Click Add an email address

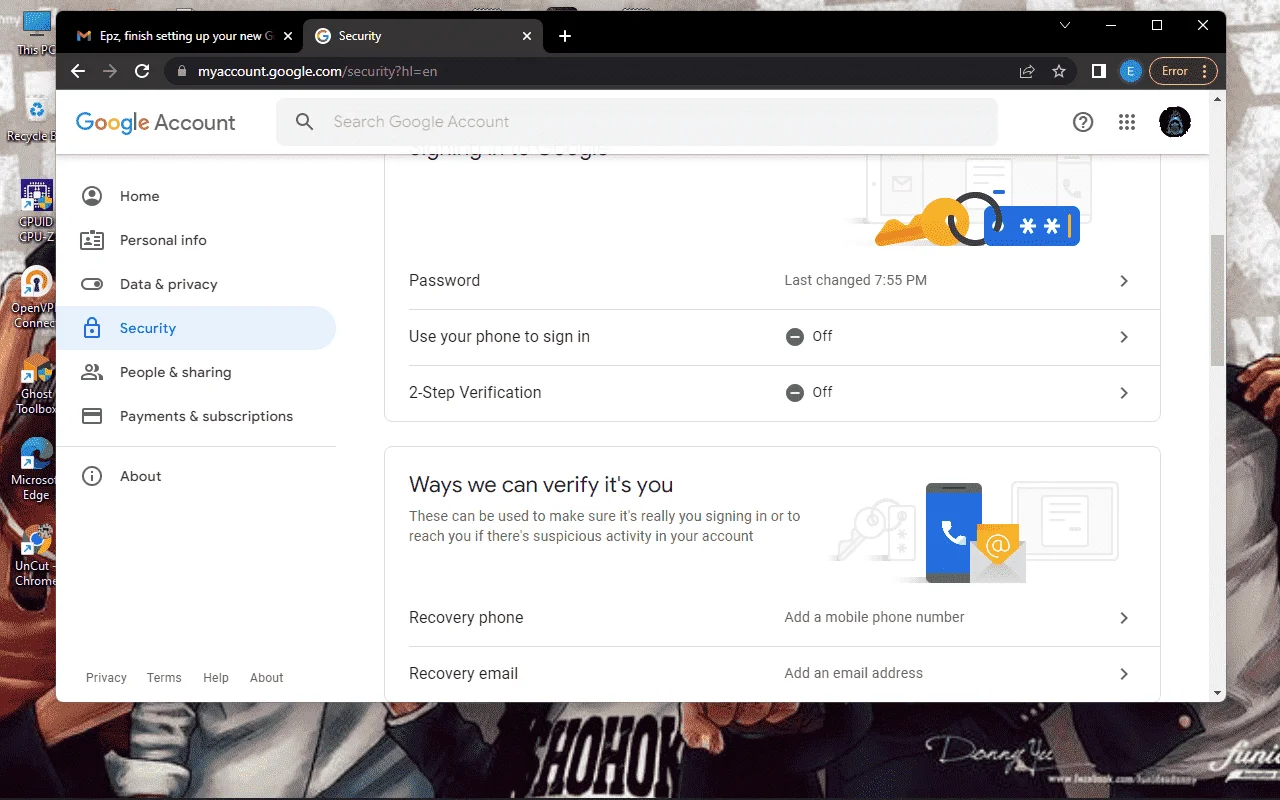[853, 673]
